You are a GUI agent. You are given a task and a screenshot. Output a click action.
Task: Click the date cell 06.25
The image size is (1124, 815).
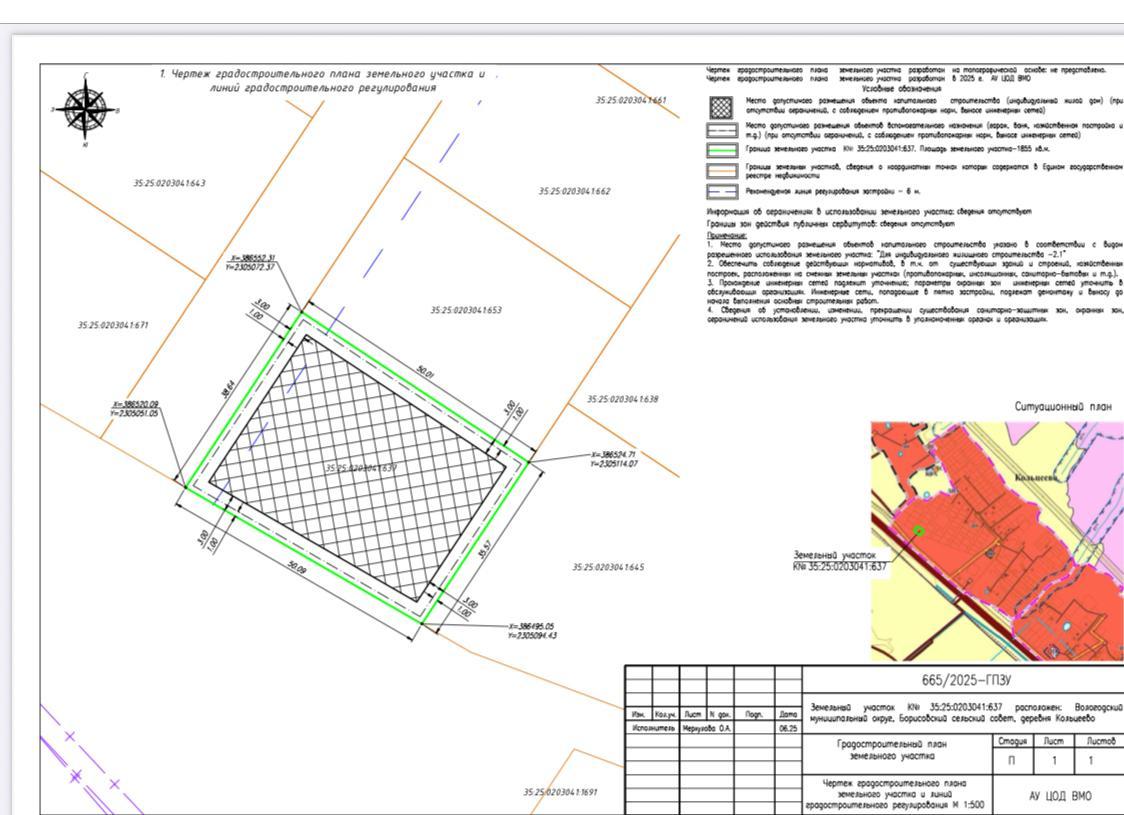787,729
